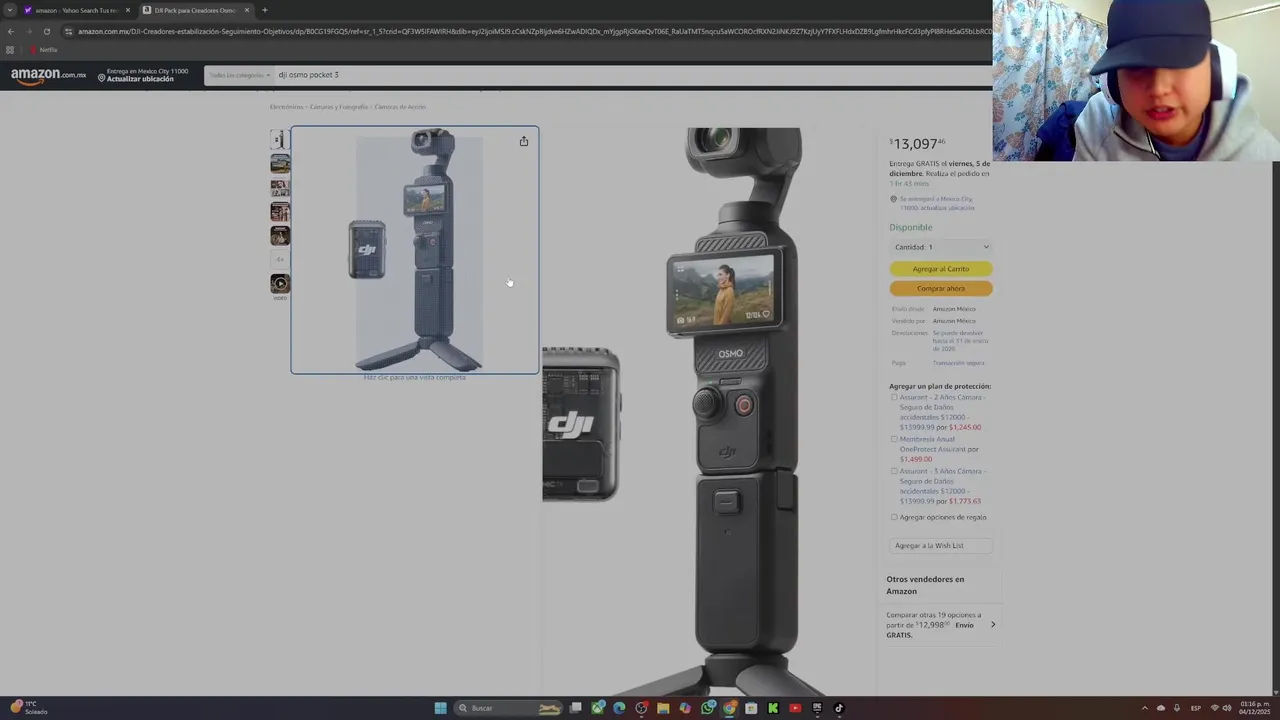
Task: Open Task View from taskbar
Action: coord(575,708)
